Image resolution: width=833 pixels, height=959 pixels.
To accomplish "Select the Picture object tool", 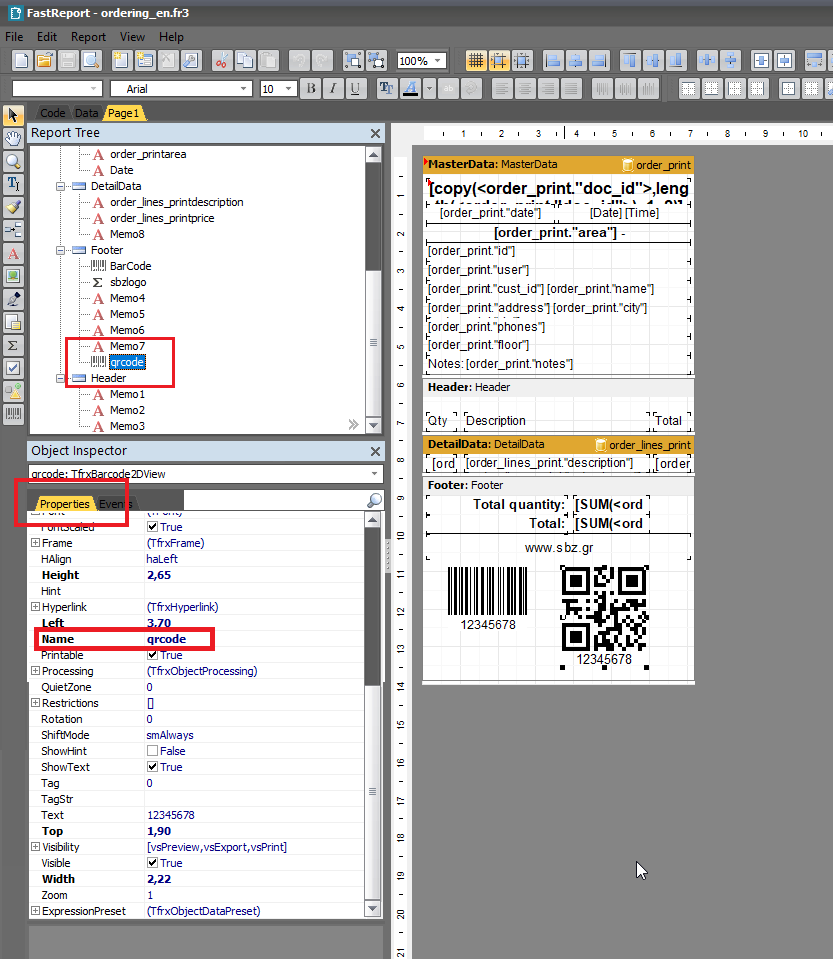I will coord(13,276).
